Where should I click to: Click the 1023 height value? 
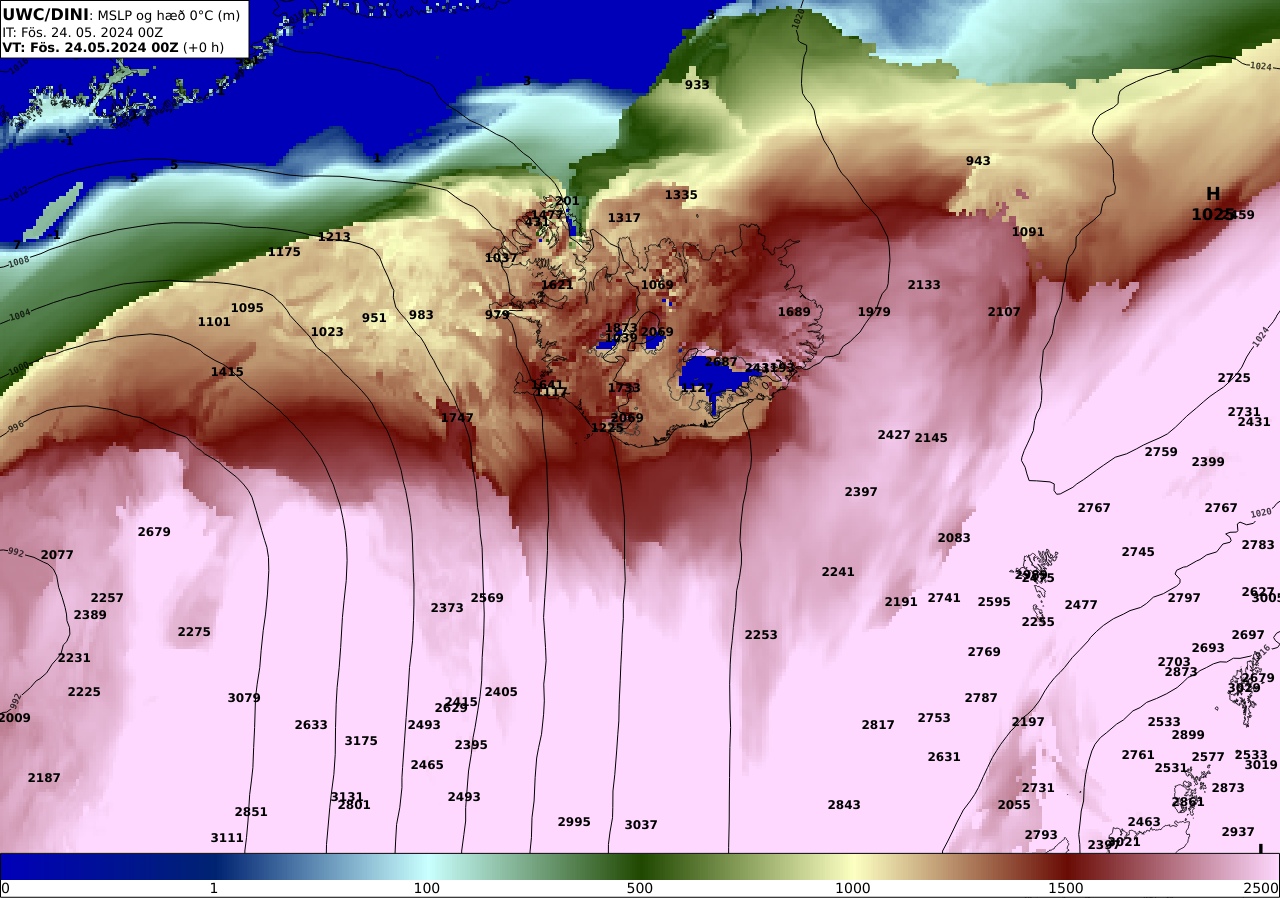point(327,332)
